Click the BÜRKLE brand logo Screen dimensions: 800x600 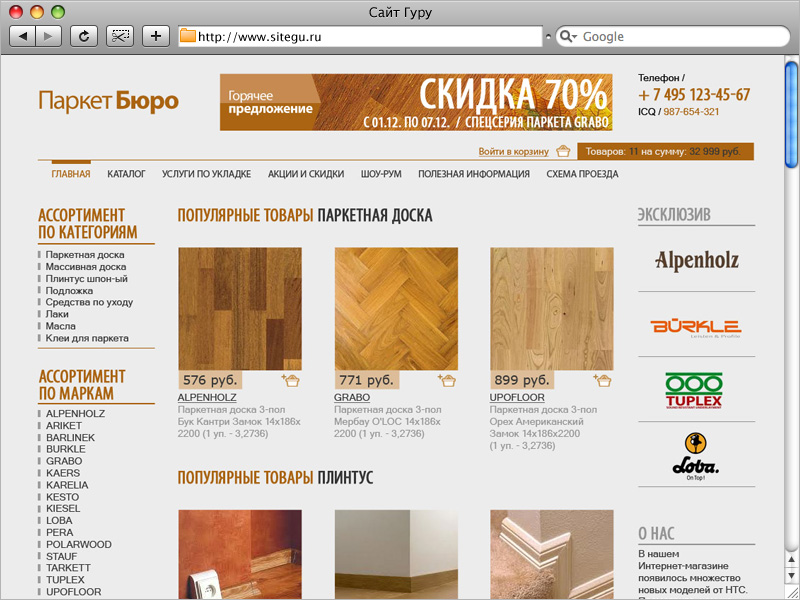pyautogui.click(x=696, y=328)
